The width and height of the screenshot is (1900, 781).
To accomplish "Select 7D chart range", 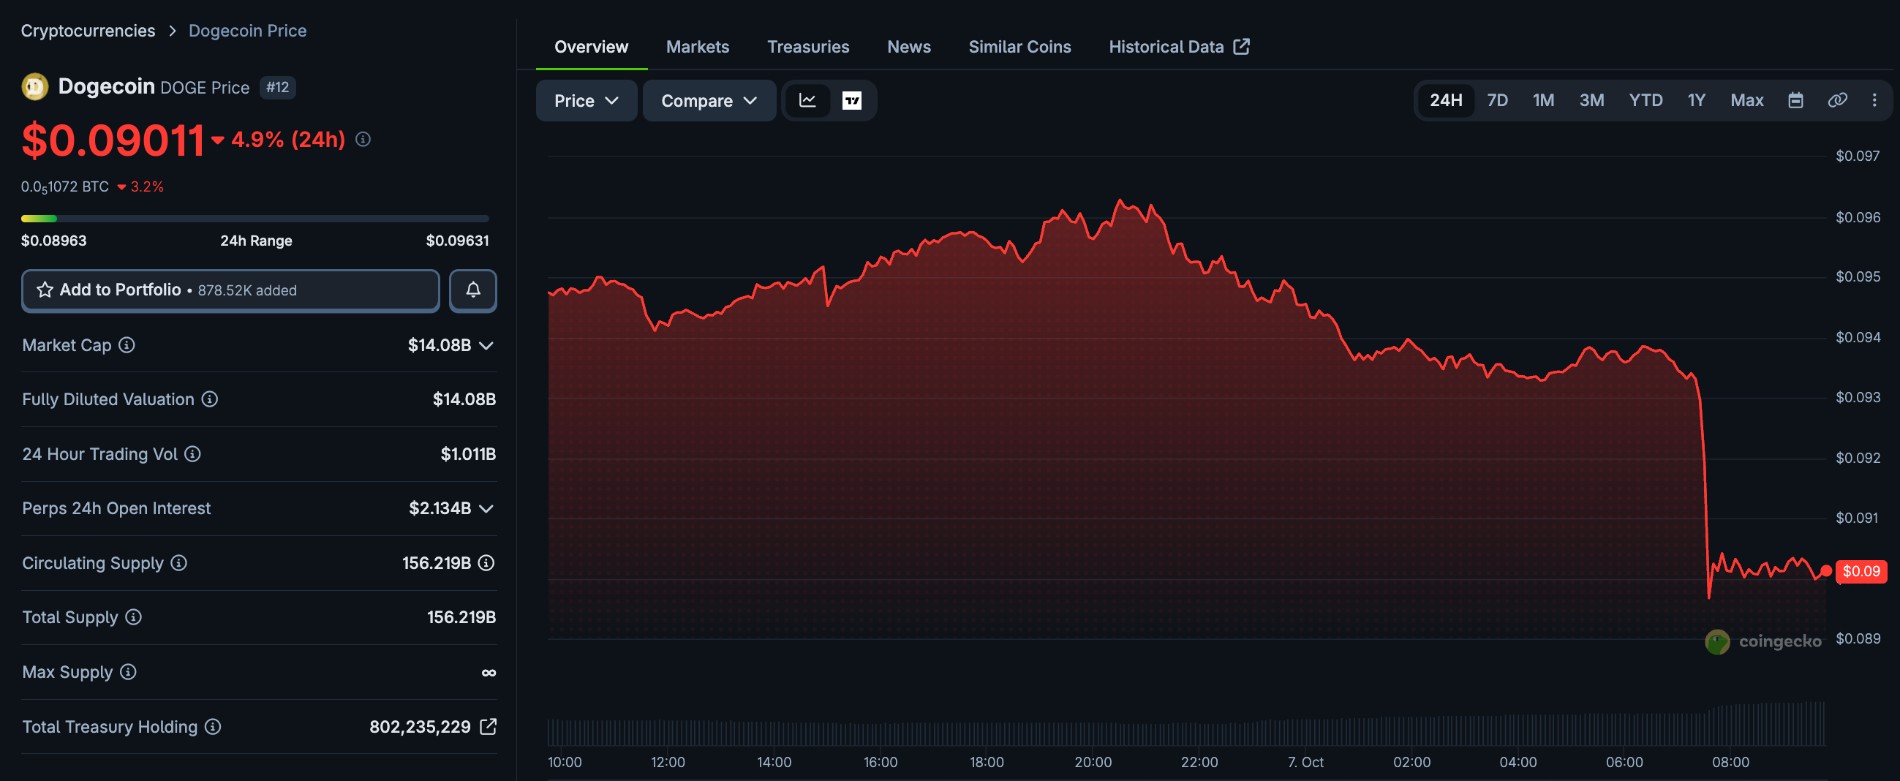I will point(1497,100).
